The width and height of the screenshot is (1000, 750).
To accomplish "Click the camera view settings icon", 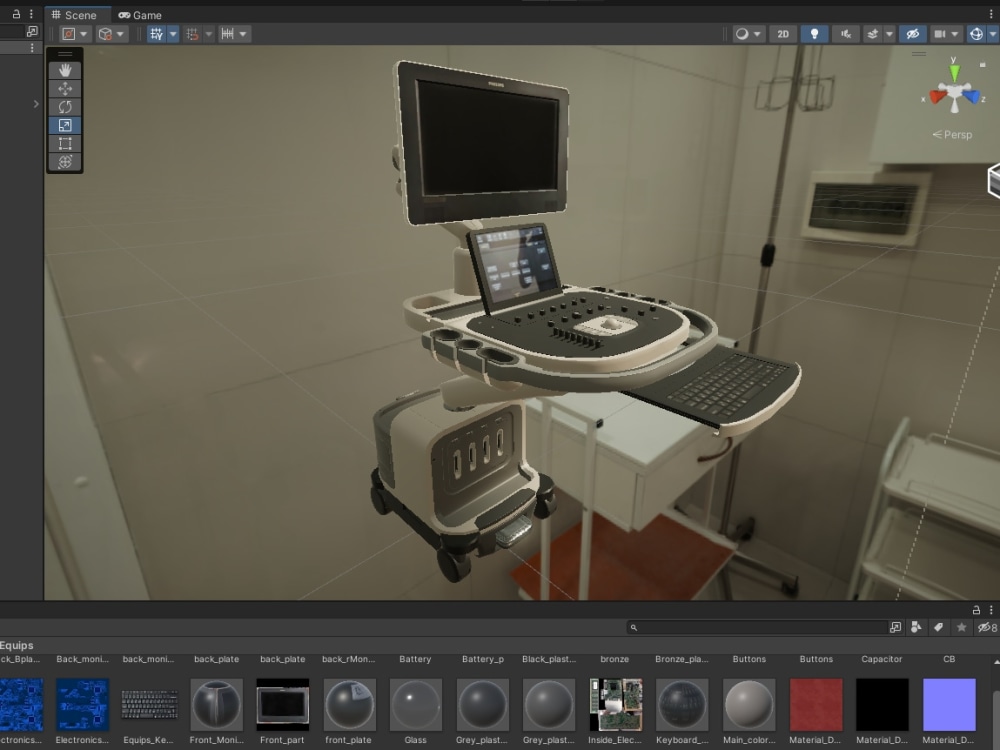I will pyautogui.click(x=940, y=33).
